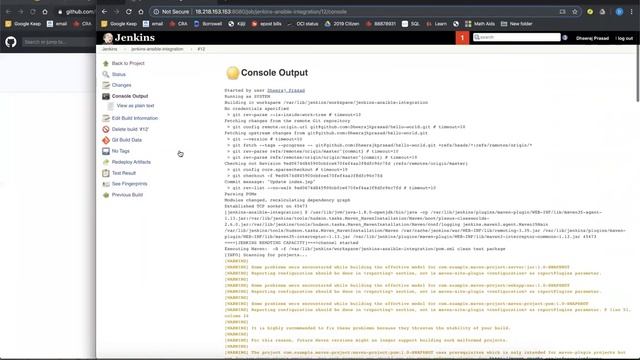Image resolution: width=640 pixels, height=360 pixels.
Task: Open Edit Build Information
Action: coord(135,118)
